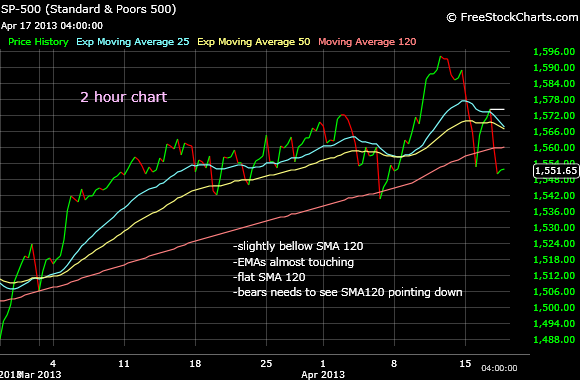Click the 1,494.00 price axis label
This screenshot has width=580, height=380.
point(554,323)
